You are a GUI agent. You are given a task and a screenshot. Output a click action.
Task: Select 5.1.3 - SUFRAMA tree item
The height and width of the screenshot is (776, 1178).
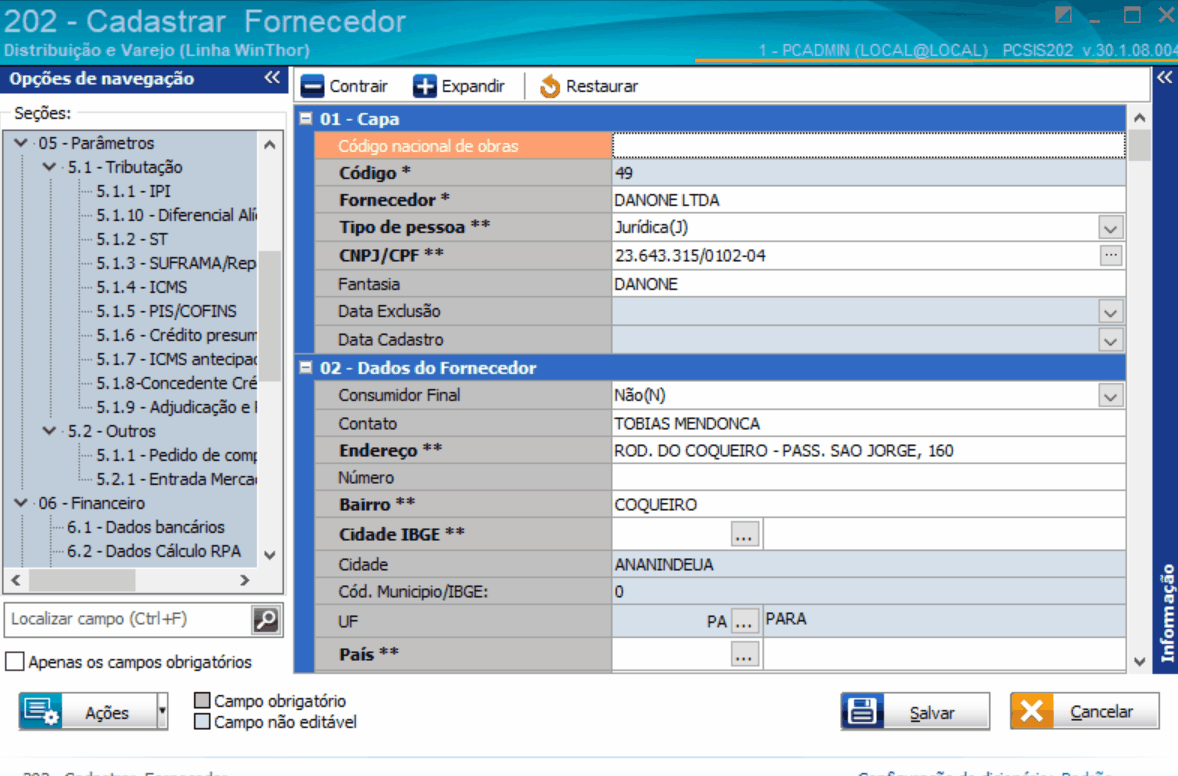176,263
